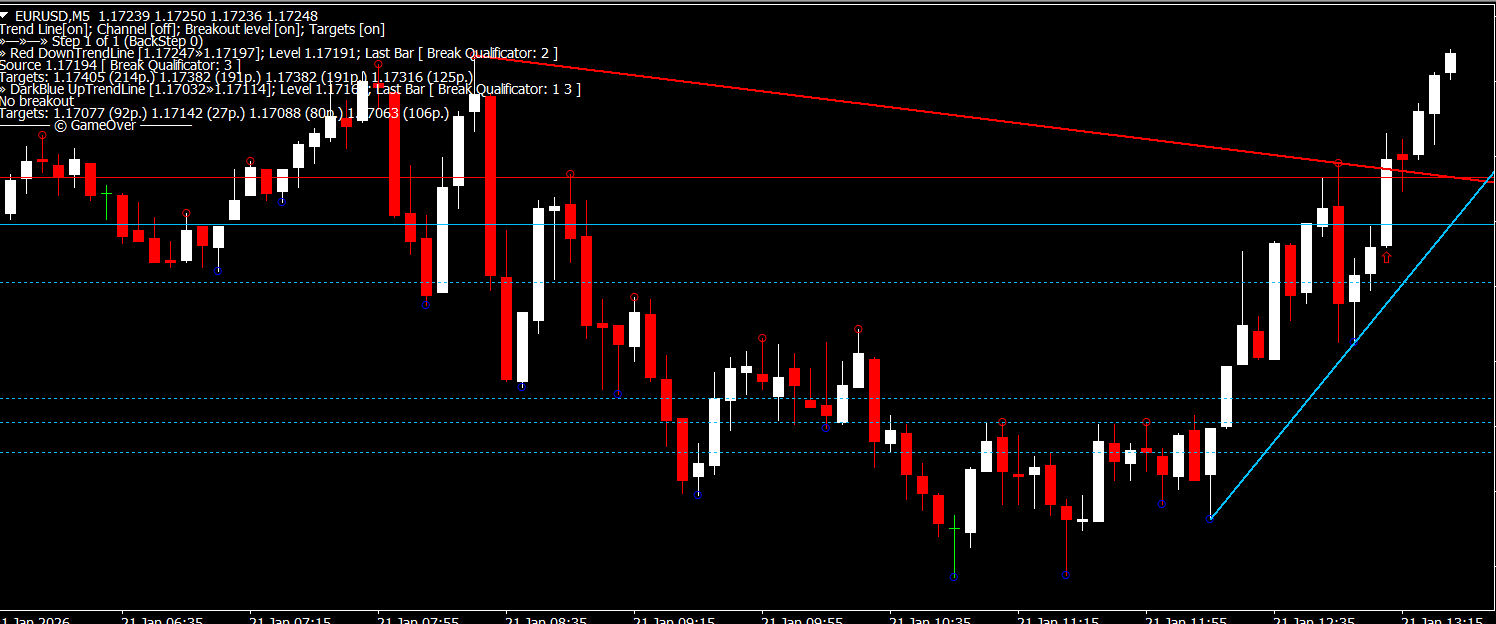Select the green doji candle near 06:35

[x=106, y=200]
